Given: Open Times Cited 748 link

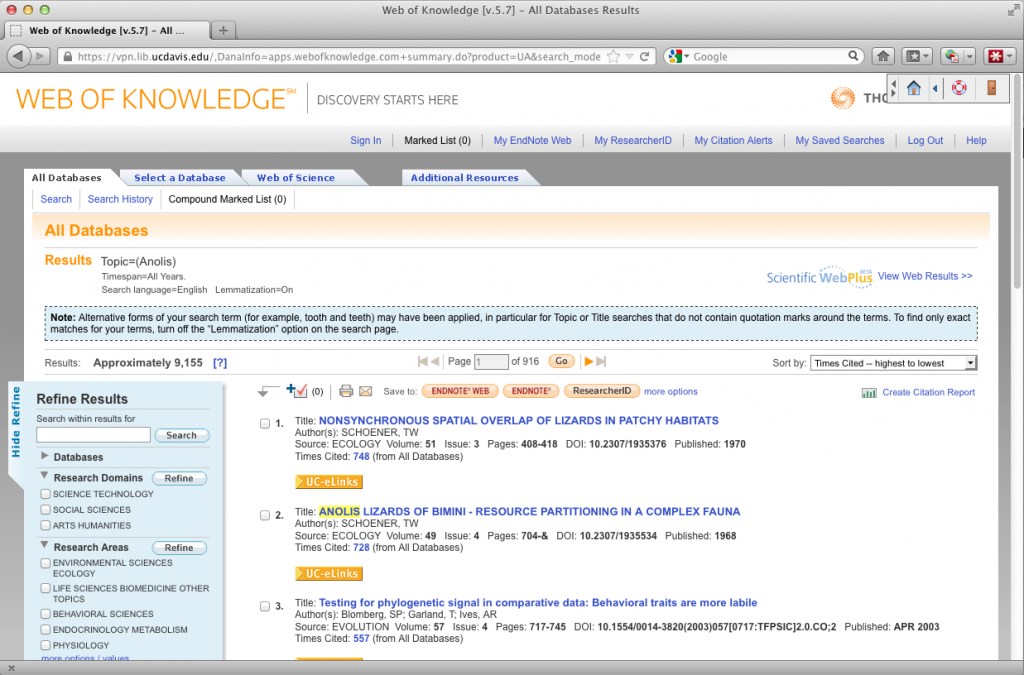Looking at the screenshot, I should pyautogui.click(x=361, y=456).
